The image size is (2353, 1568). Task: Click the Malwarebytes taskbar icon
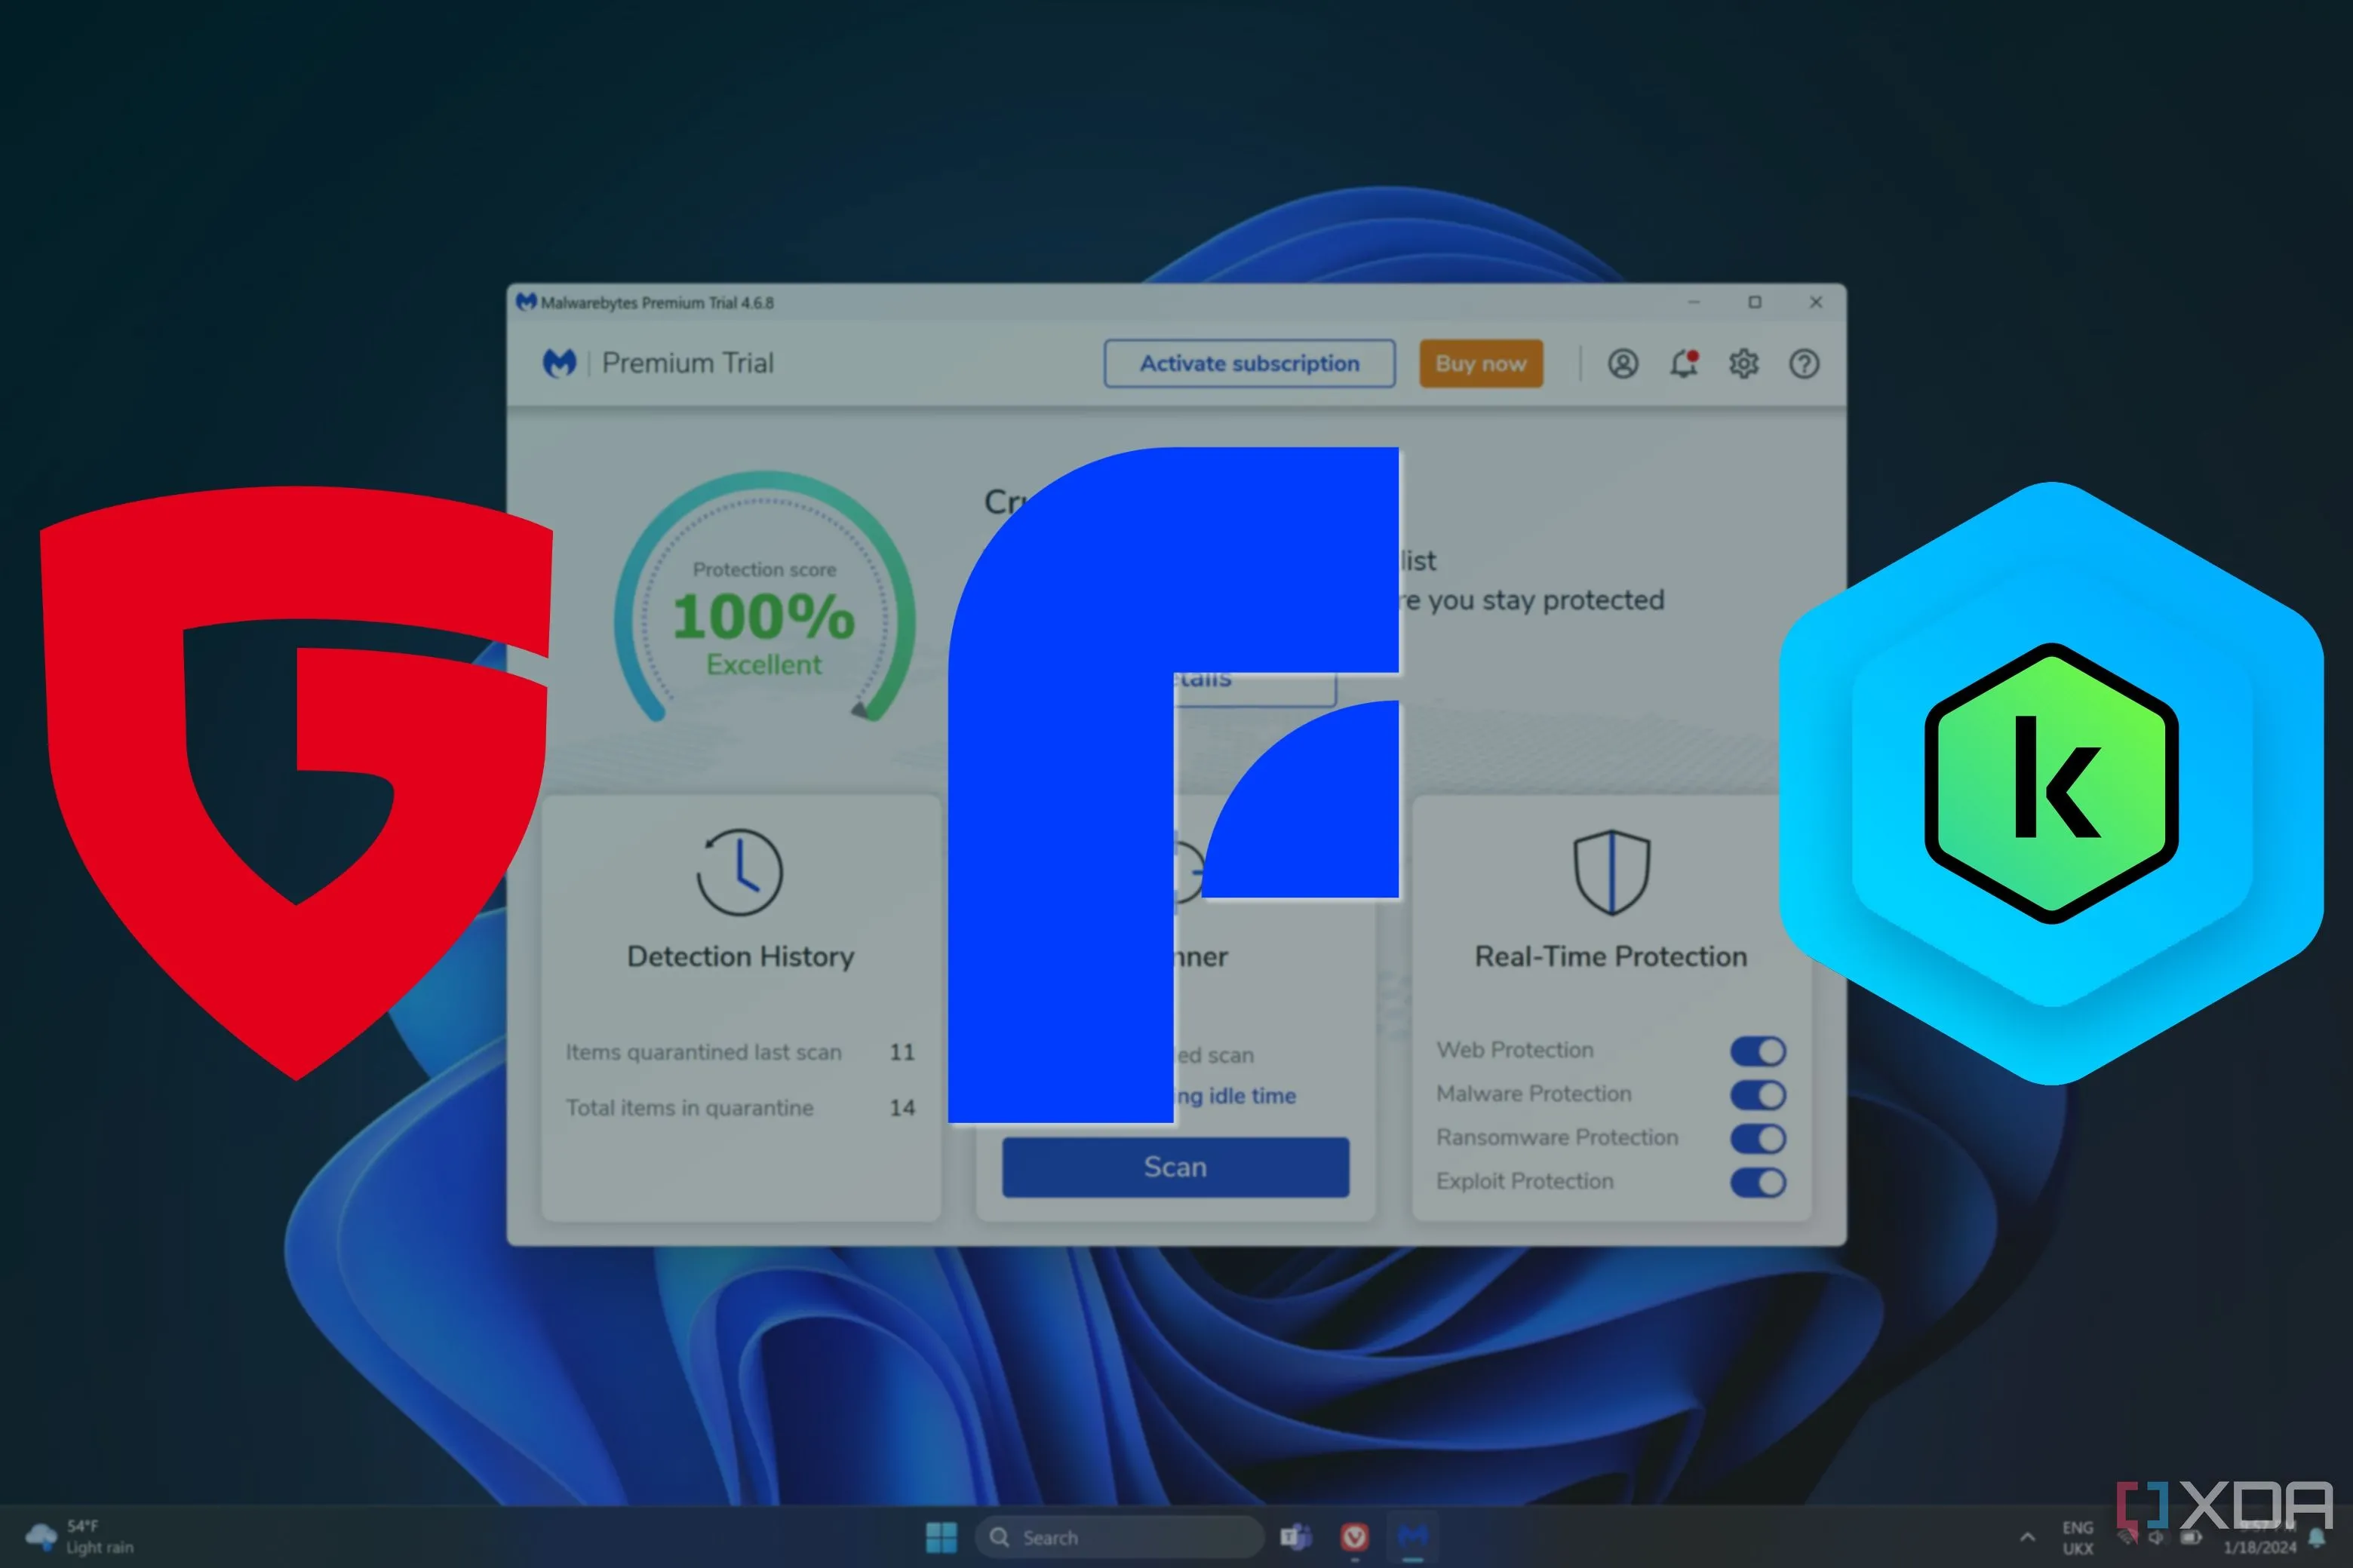pyautogui.click(x=1413, y=1537)
